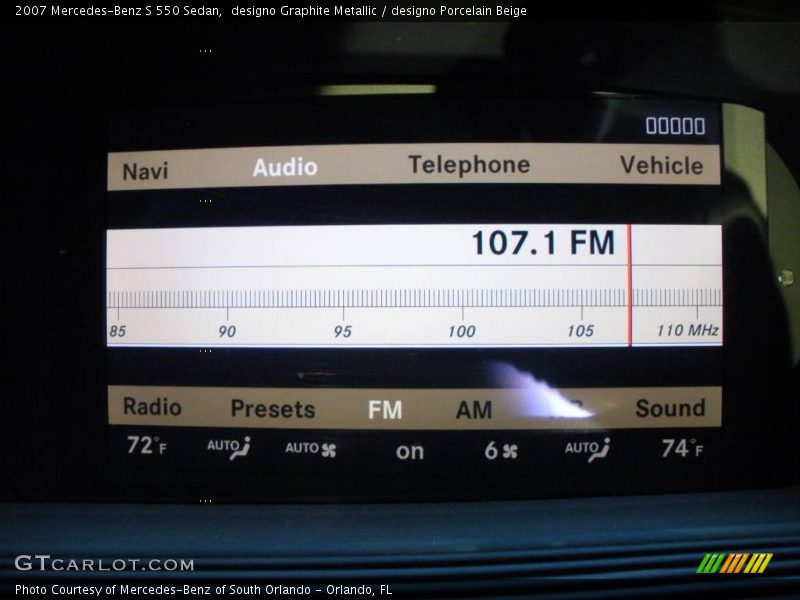Toggle right AUTO seat airflow distribution icon
The height and width of the screenshot is (600, 800).
click(587, 449)
